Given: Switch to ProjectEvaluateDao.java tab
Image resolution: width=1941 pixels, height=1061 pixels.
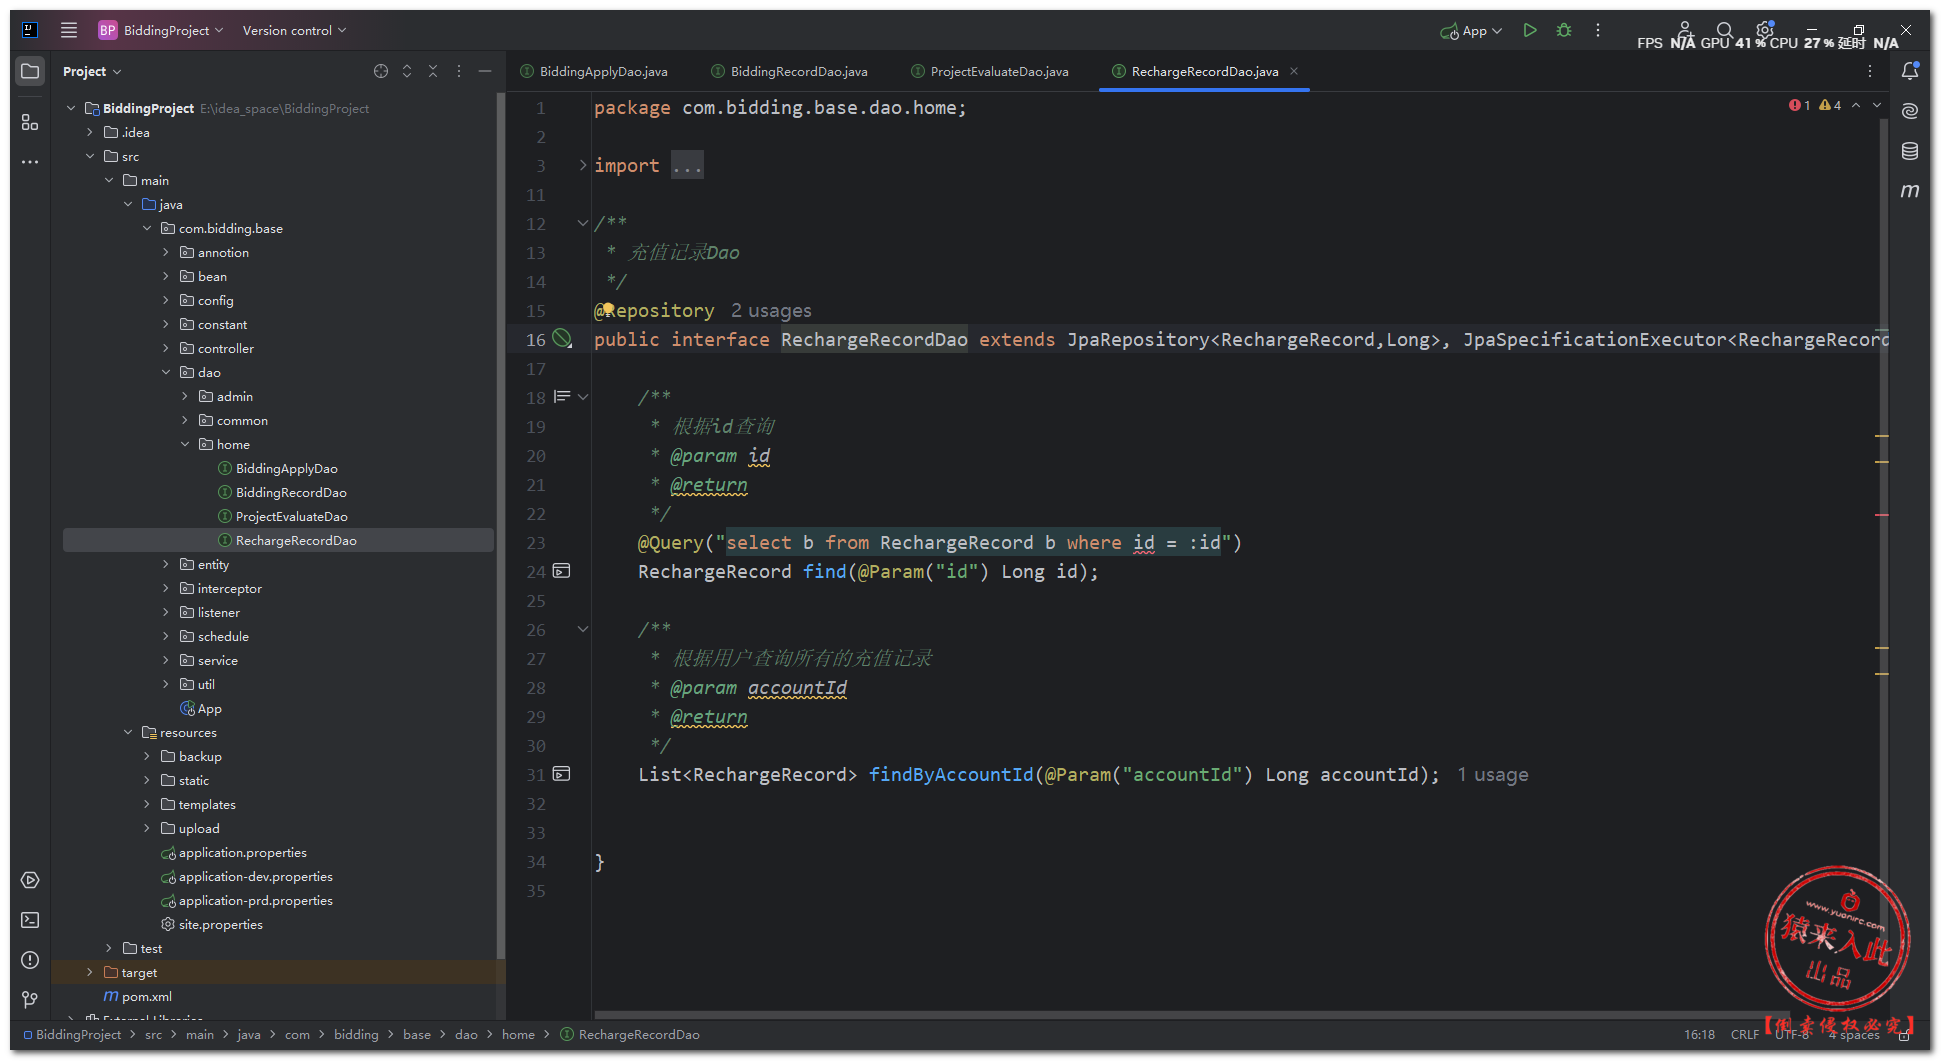Looking at the screenshot, I should pyautogui.click(x=998, y=72).
